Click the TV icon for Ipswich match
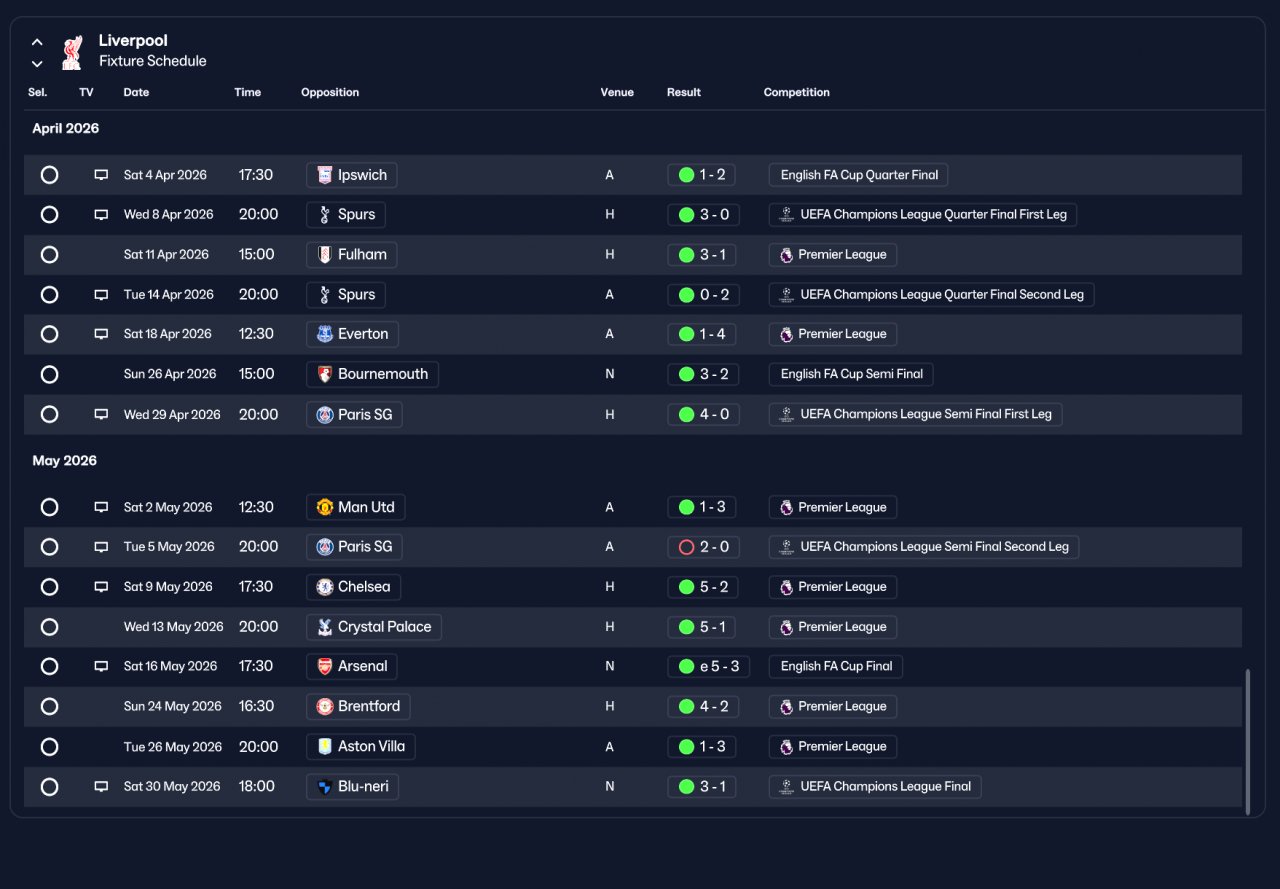1280x889 pixels. [101, 175]
